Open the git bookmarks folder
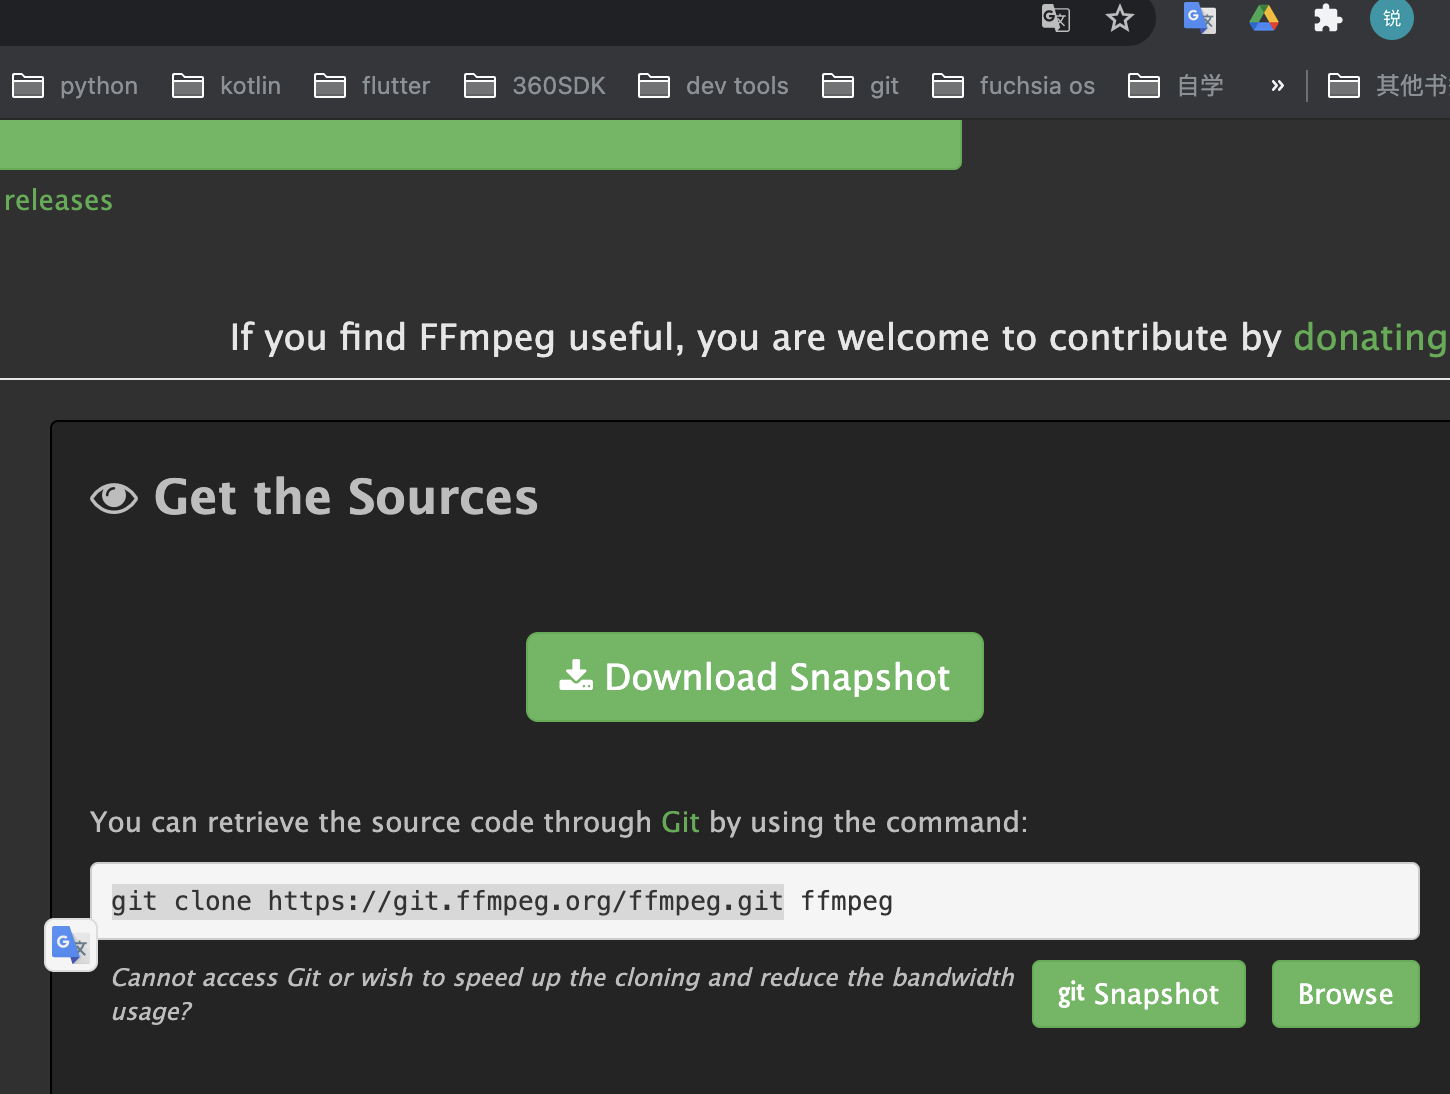Image resolution: width=1450 pixels, height=1094 pixels. click(x=860, y=86)
